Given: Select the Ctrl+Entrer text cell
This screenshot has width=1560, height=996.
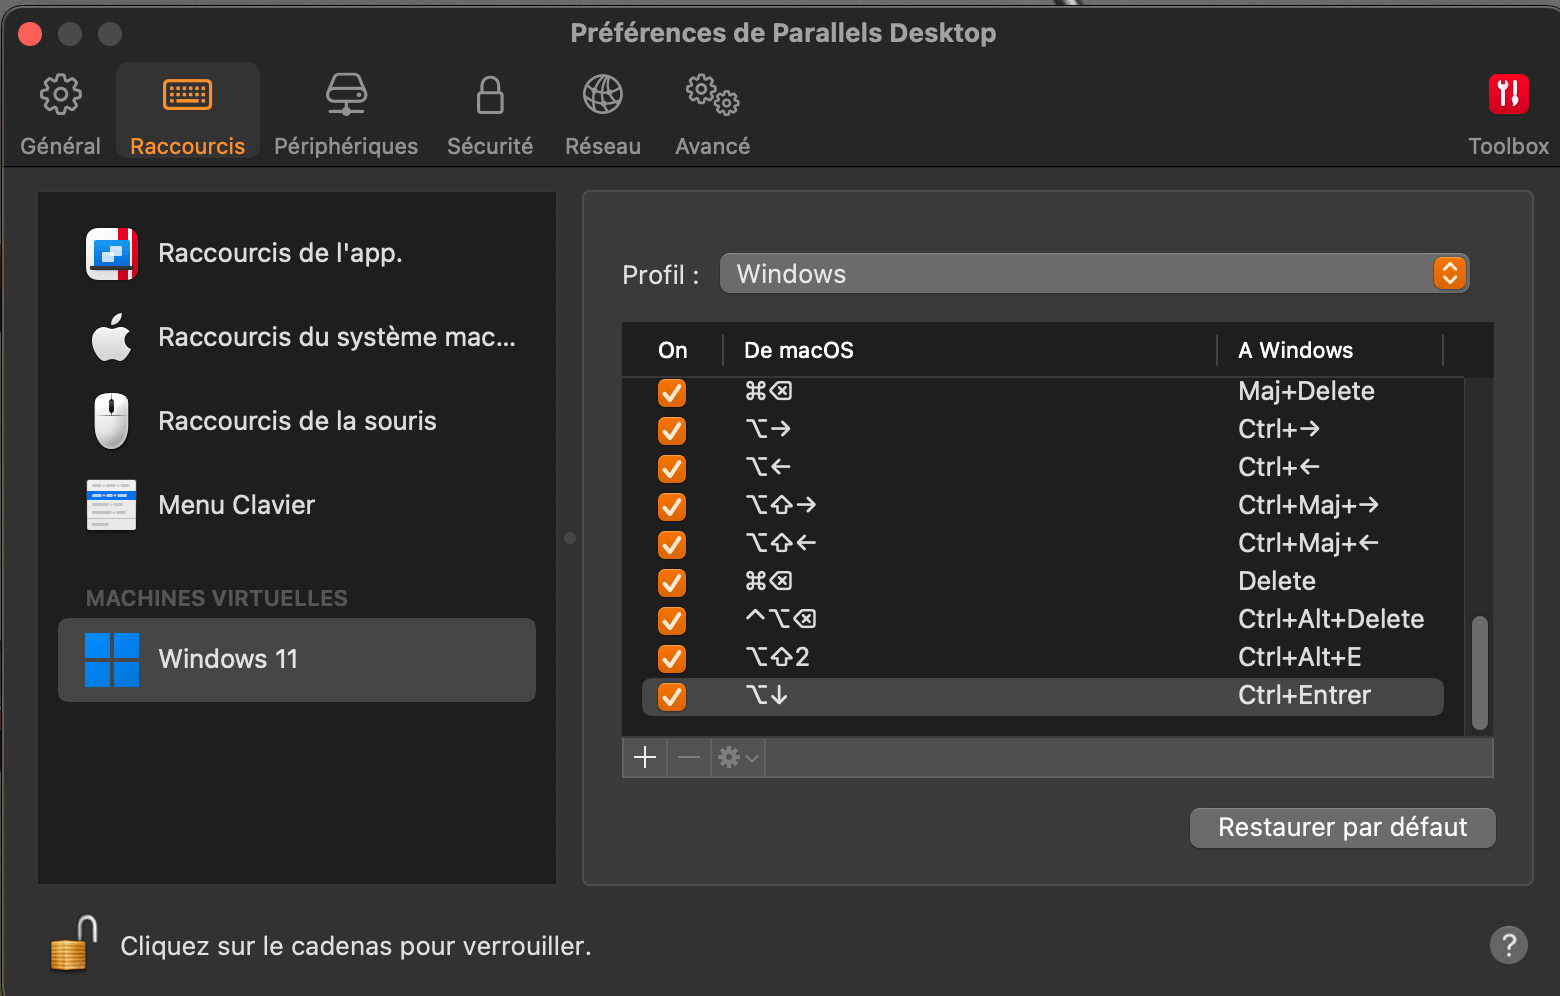Looking at the screenshot, I should [x=1304, y=695].
